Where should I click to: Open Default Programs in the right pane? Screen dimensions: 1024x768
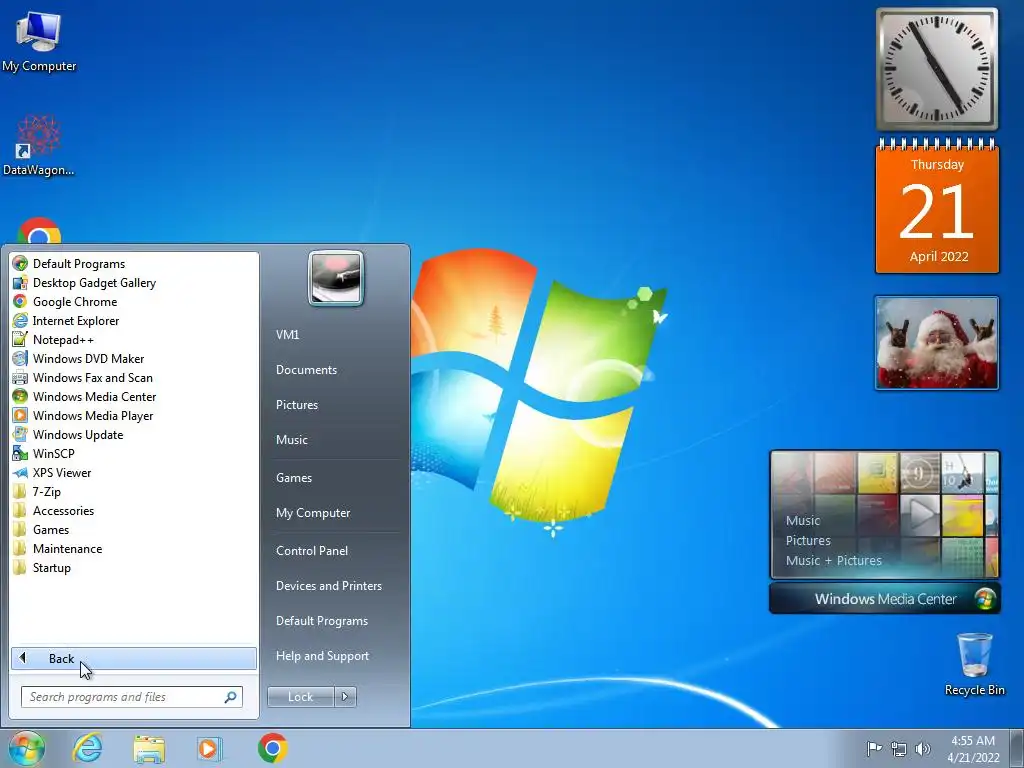click(x=322, y=621)
